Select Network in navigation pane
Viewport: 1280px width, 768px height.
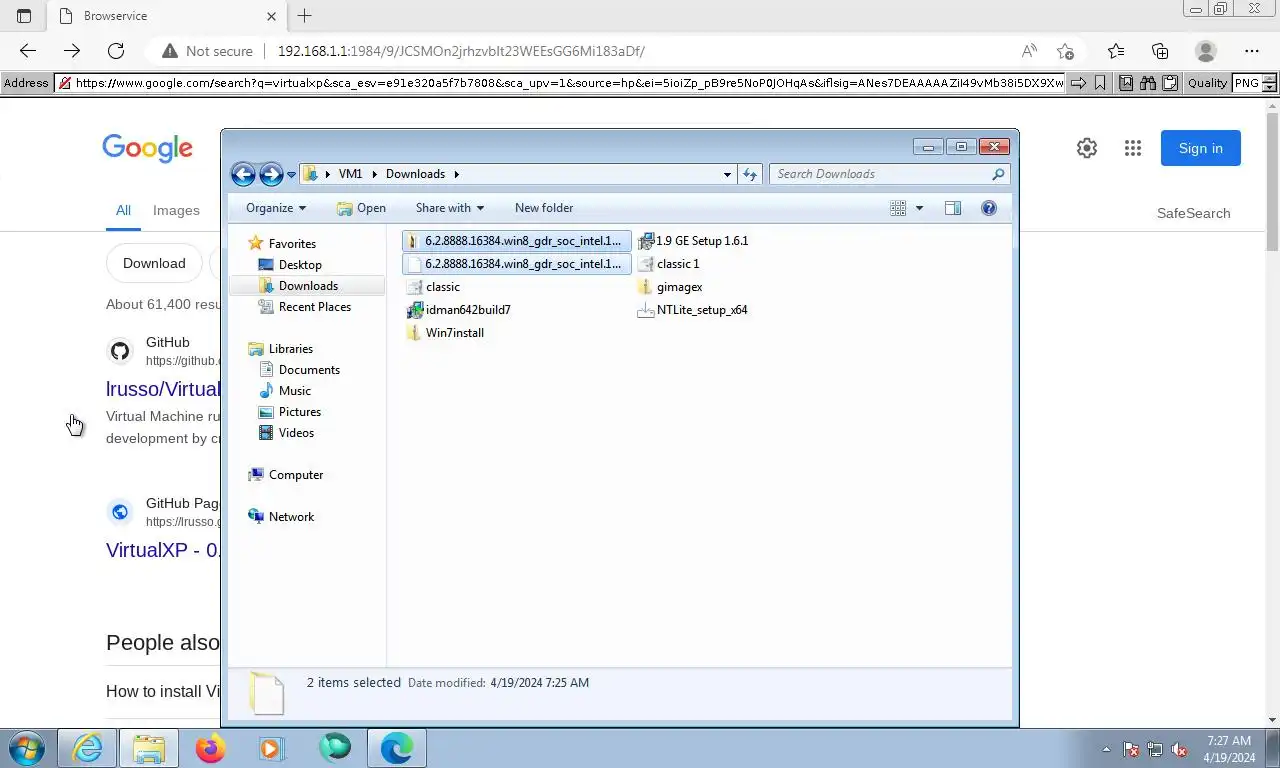point(291,517)
